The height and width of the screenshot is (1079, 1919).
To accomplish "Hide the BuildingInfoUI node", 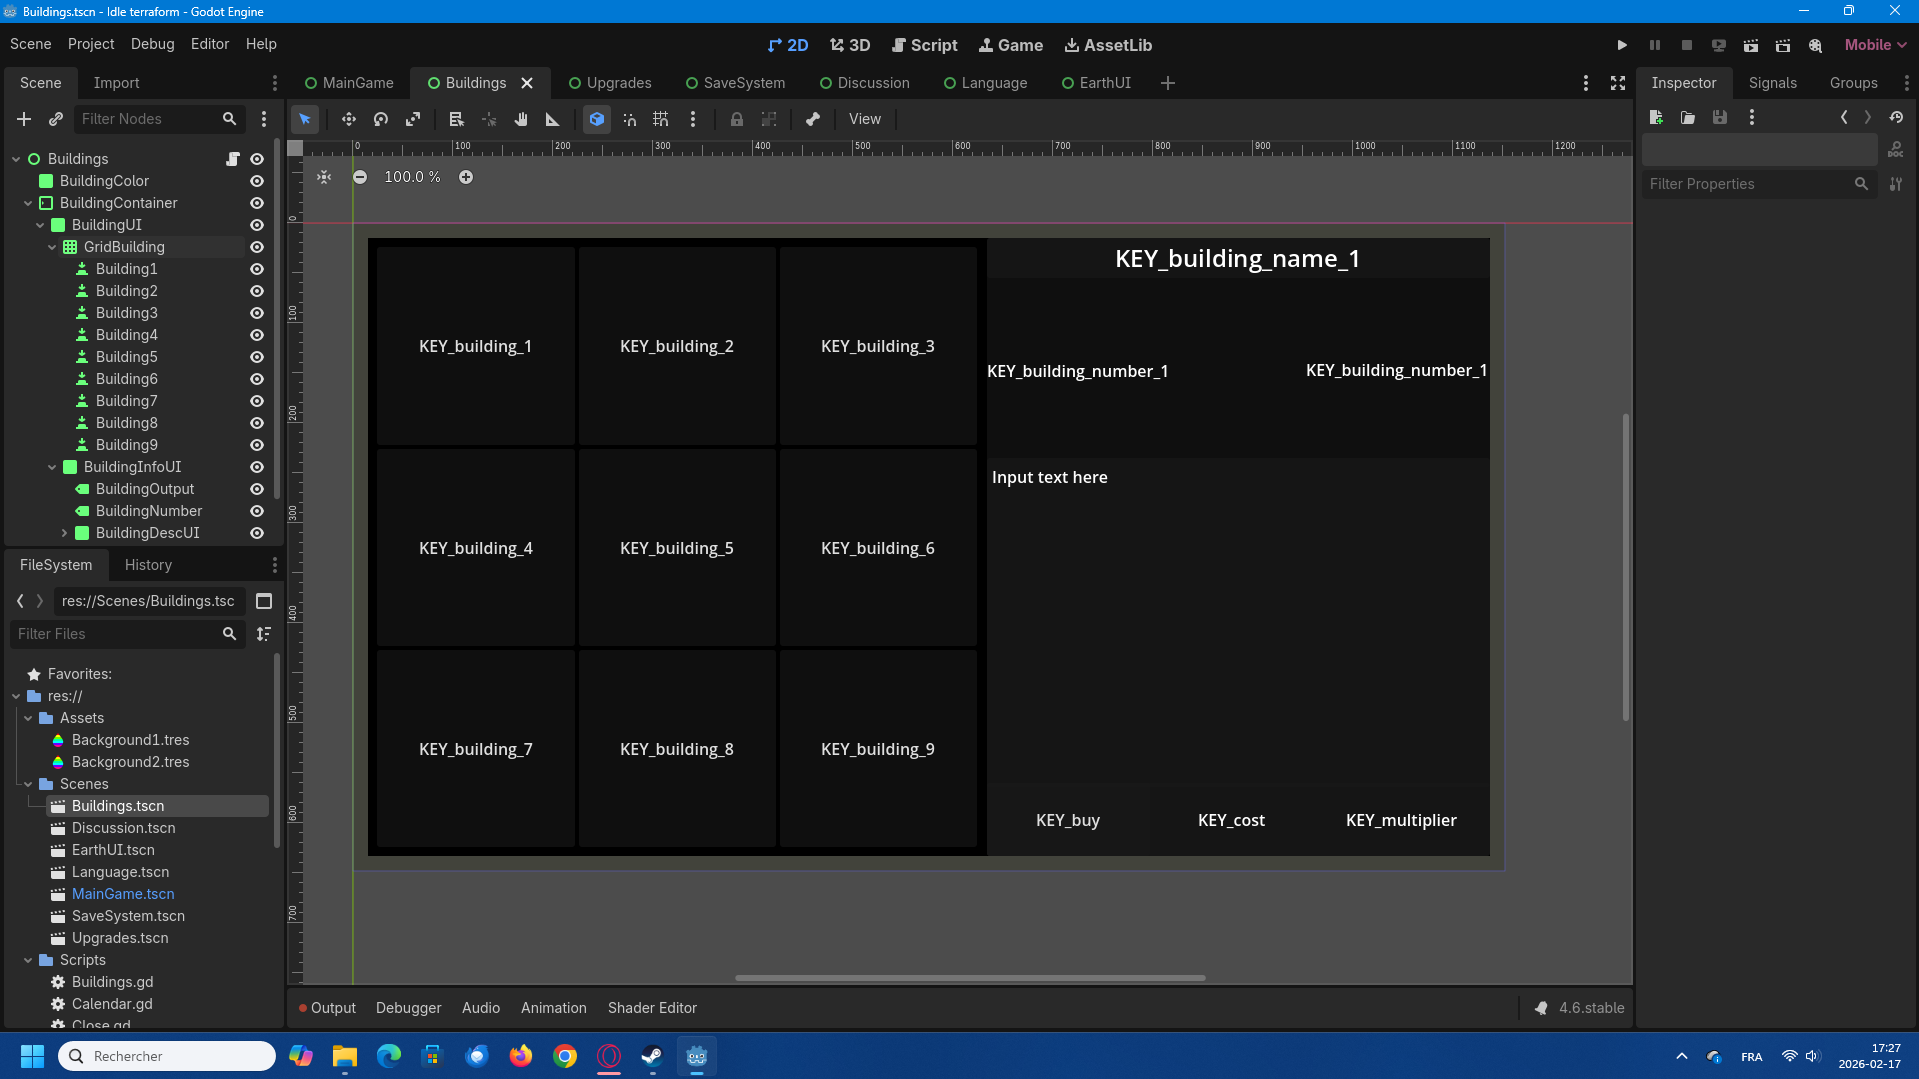I will (x=257, y=467).
